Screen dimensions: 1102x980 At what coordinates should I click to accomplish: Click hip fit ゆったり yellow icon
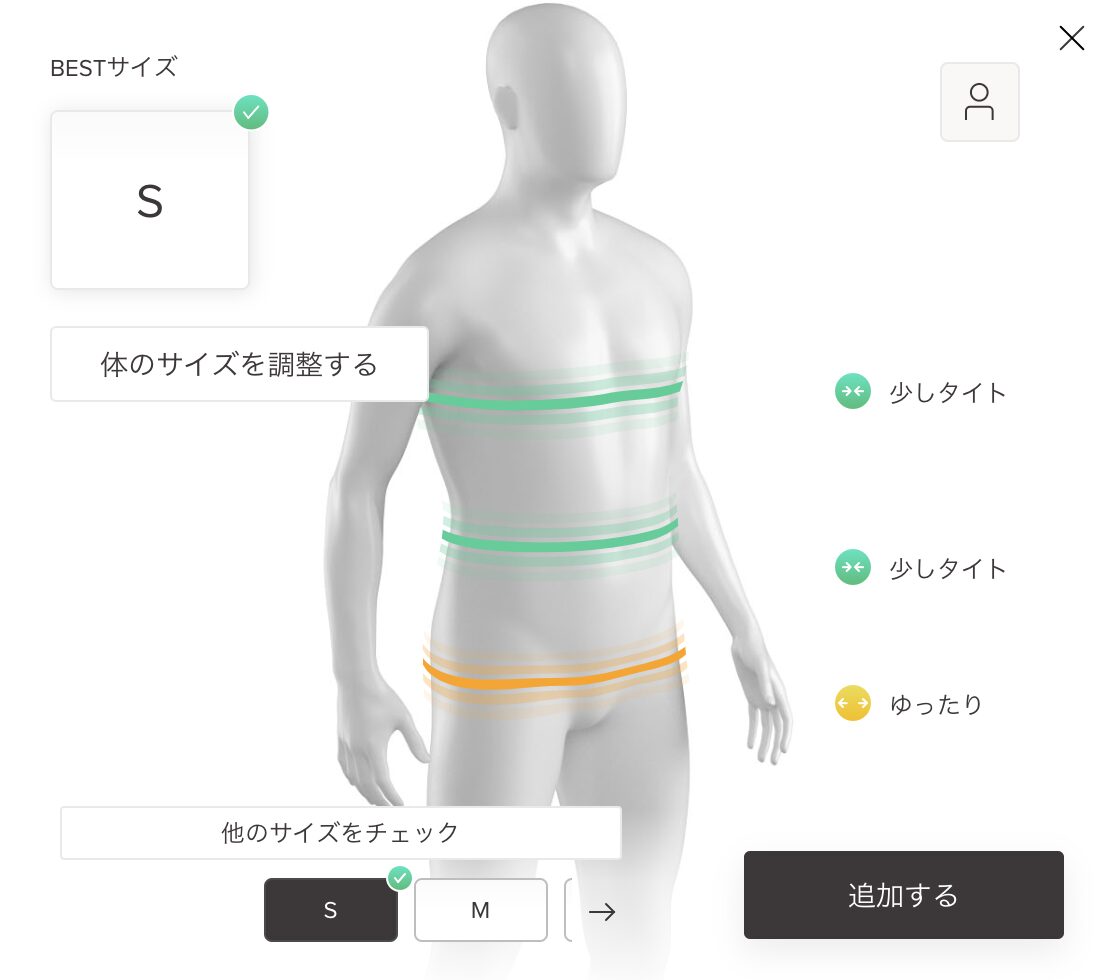853,703
